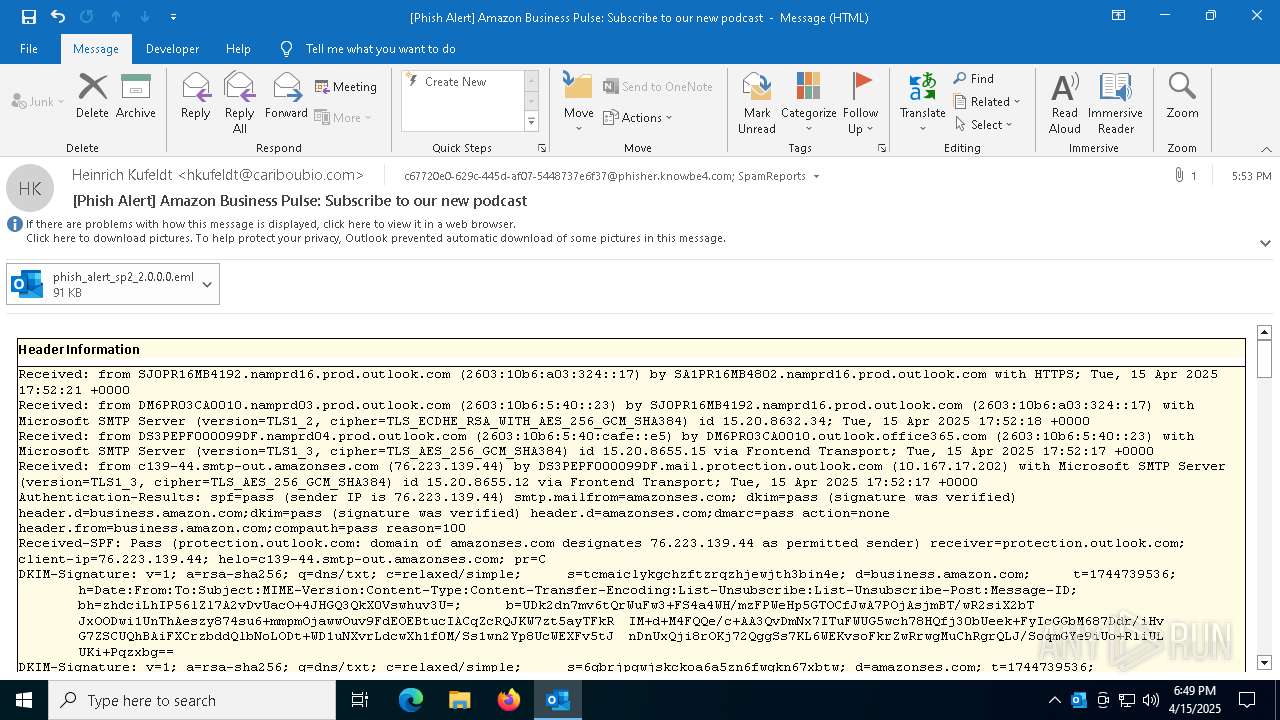Click Reply All

(x=240, y=102)
